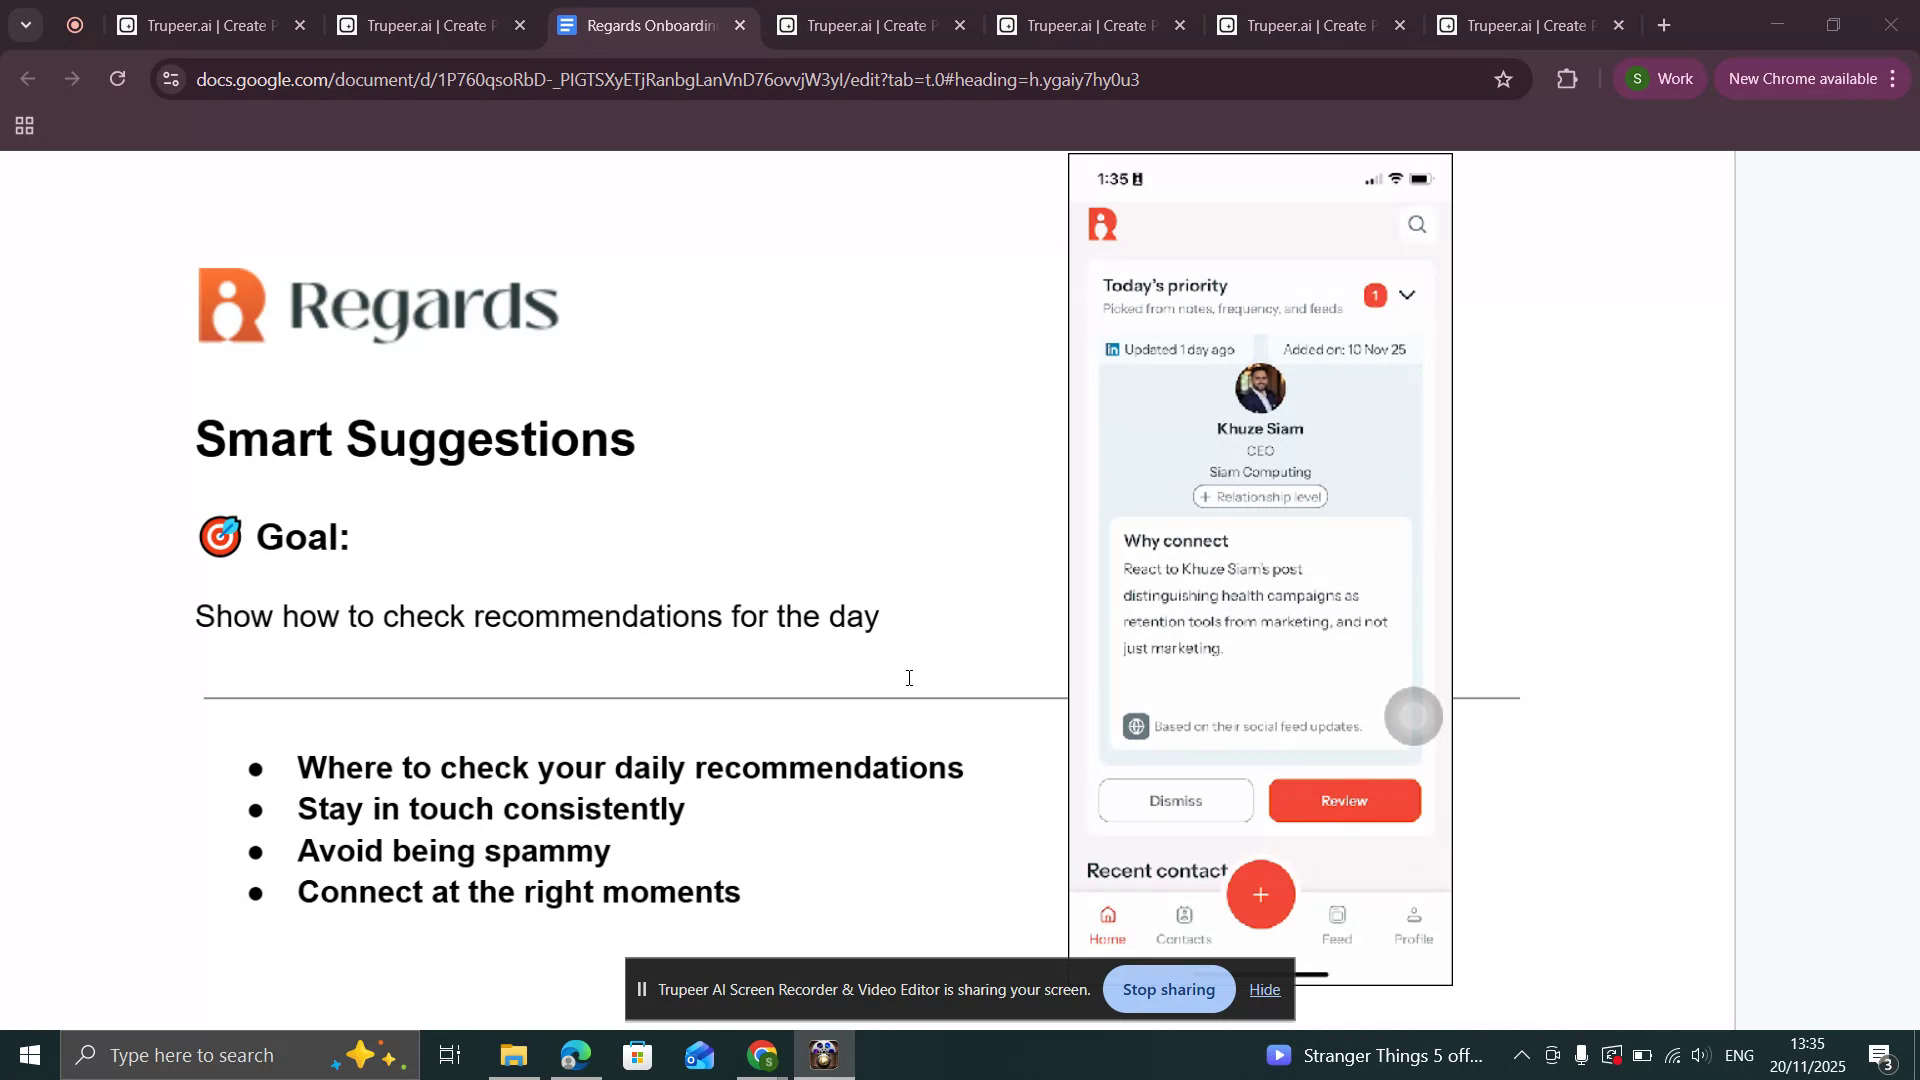Collapse Today's priority chevron
Screen dimensions: 1920x1080
(x=1407, y=295)
